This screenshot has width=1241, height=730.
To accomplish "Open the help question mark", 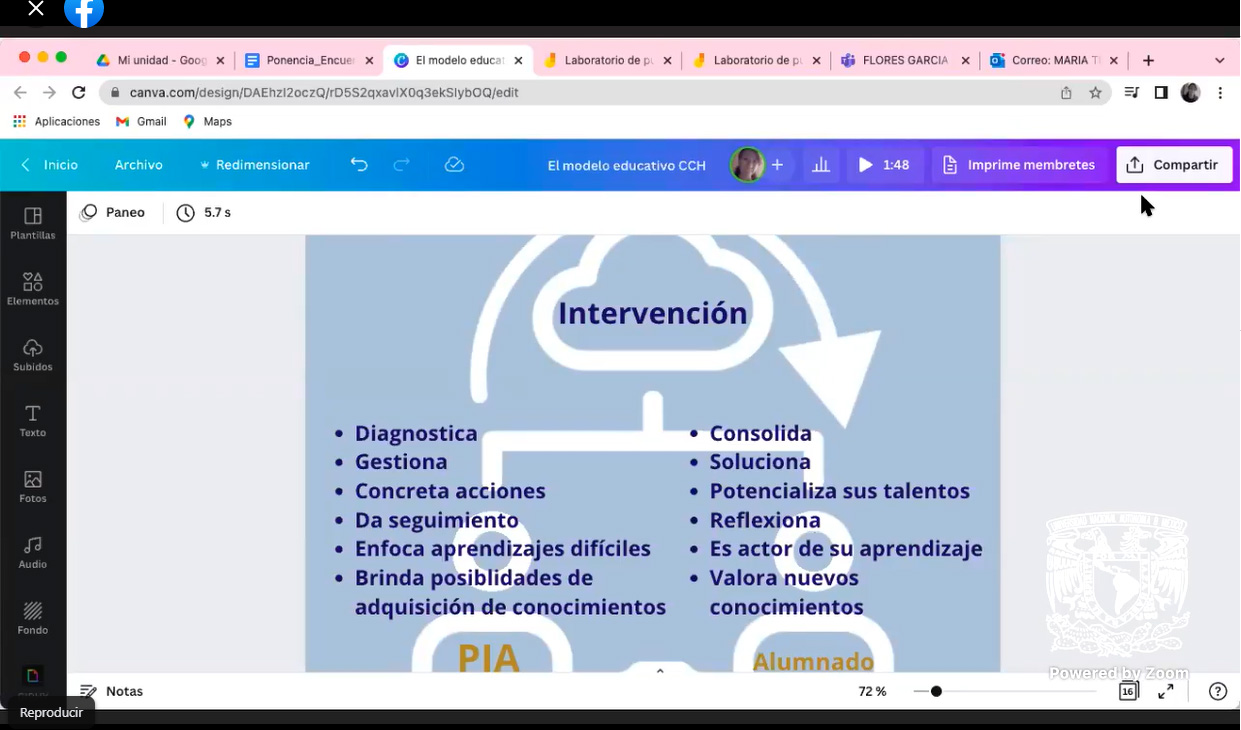I will pos(1218,691).
